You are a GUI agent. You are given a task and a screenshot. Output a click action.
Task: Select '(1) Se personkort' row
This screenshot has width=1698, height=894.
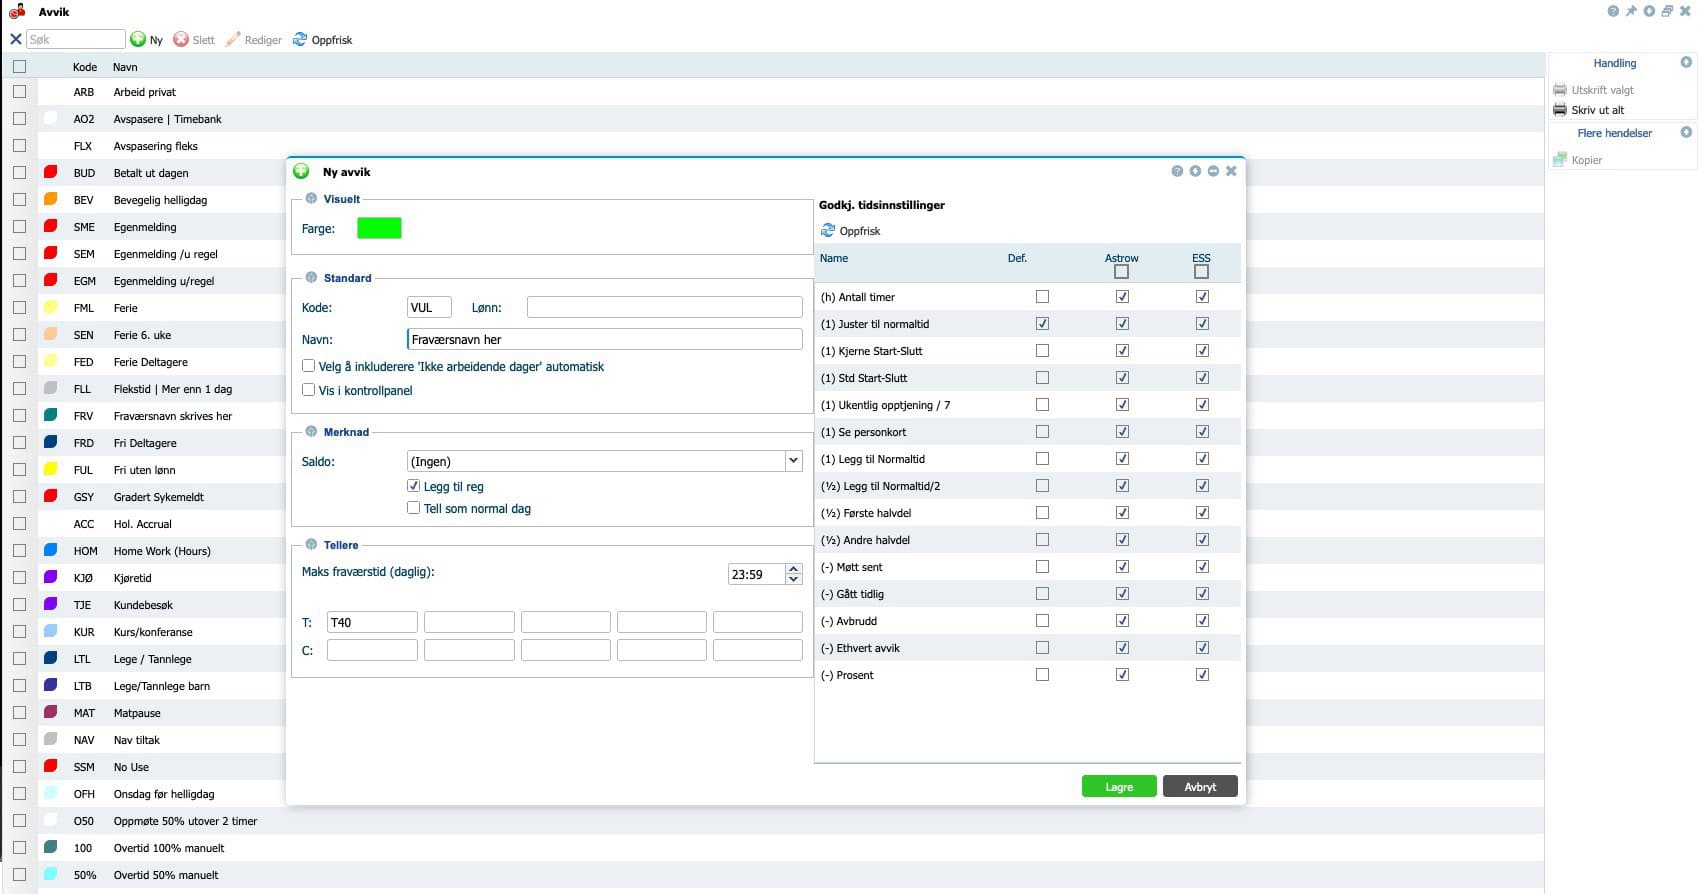tap(1028, 432)
